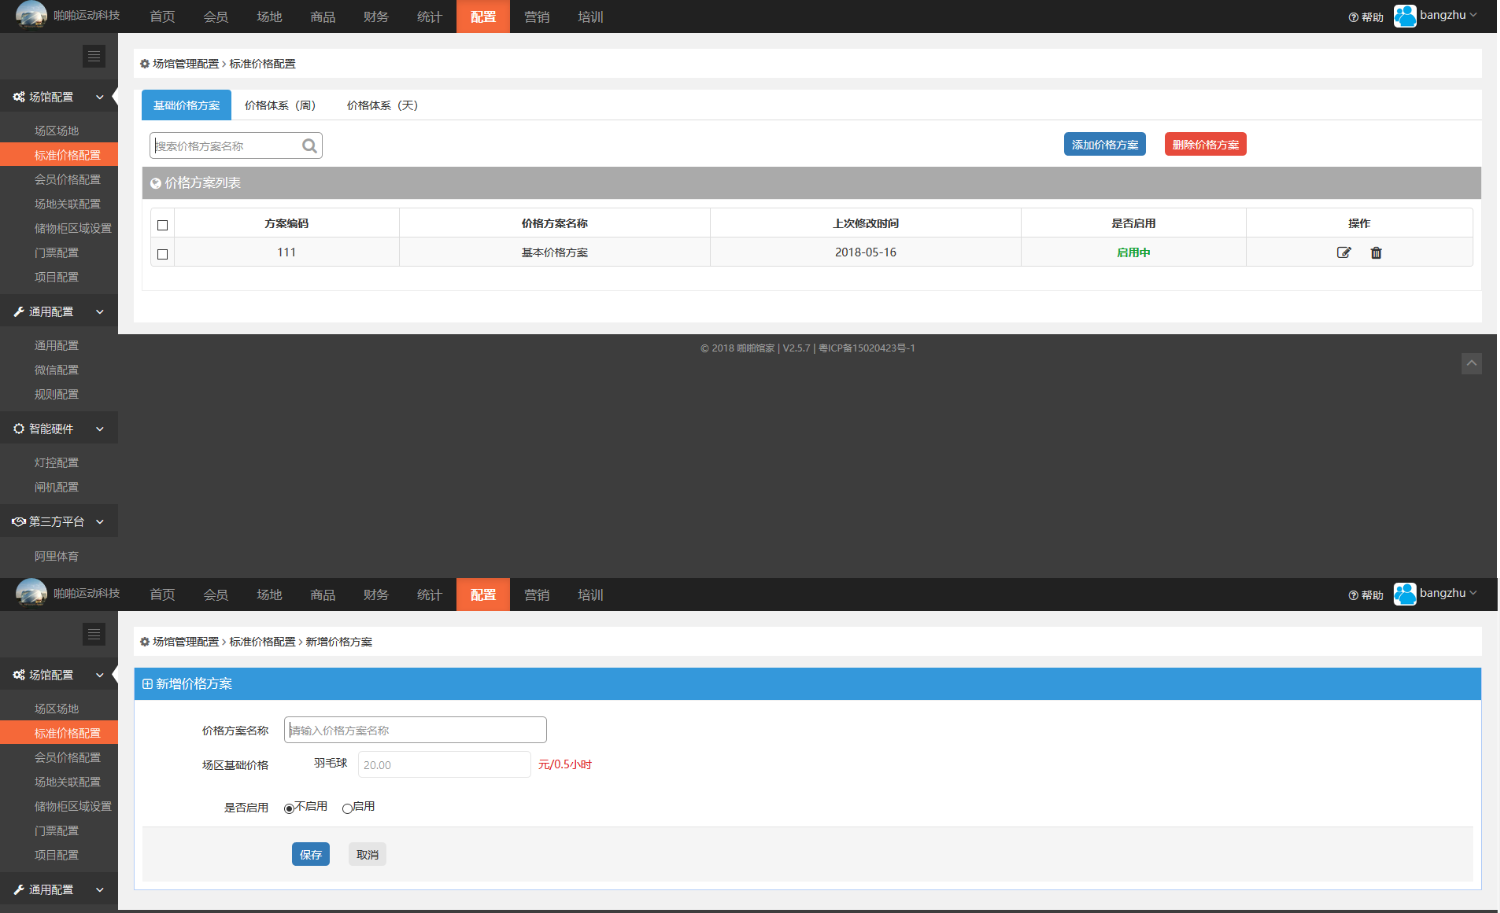Image resolution: width=1500 pixels, height=913 pixels.
Task: Click the magnifier icon in the search box
Action: pyautogui.click(x=310, y=146)
